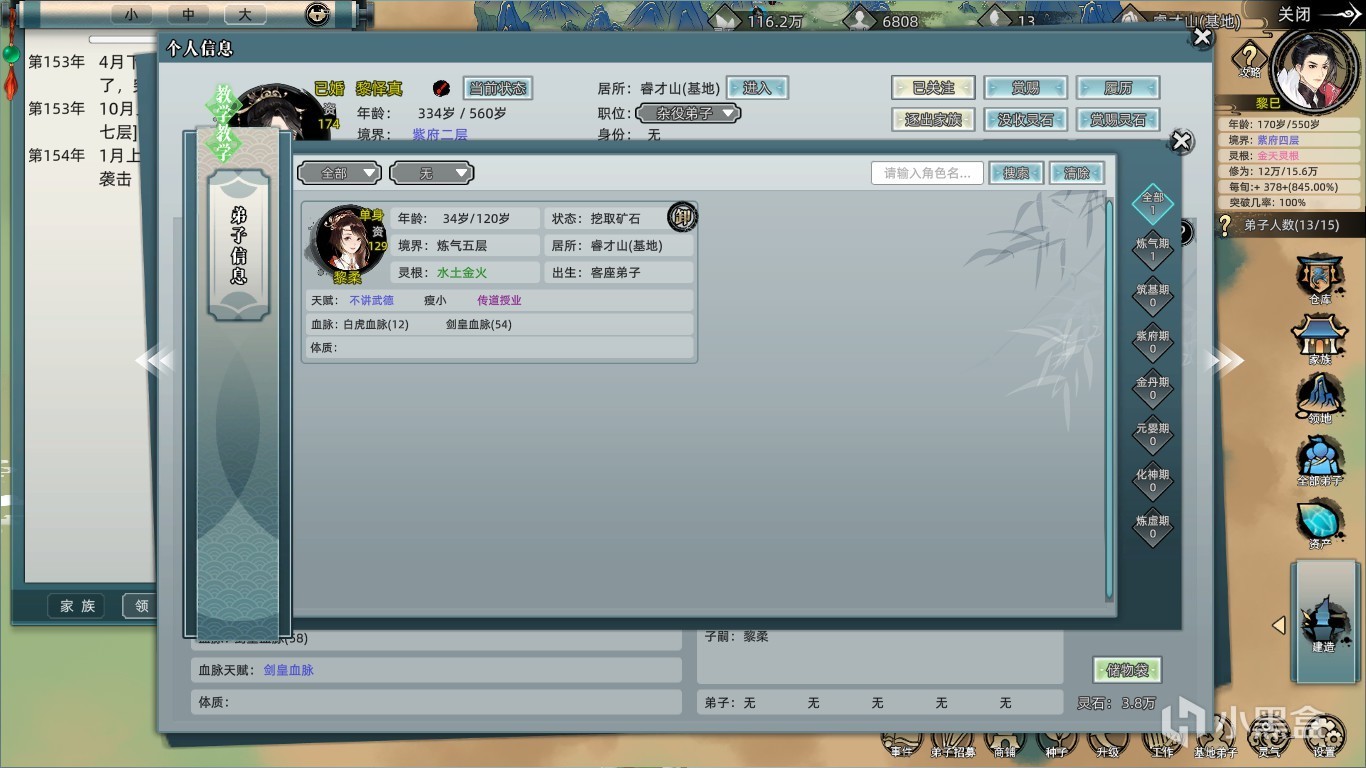Go to next character with right arrows
The height and width of the screenshot is (768, 1366).
(1226, 360)
